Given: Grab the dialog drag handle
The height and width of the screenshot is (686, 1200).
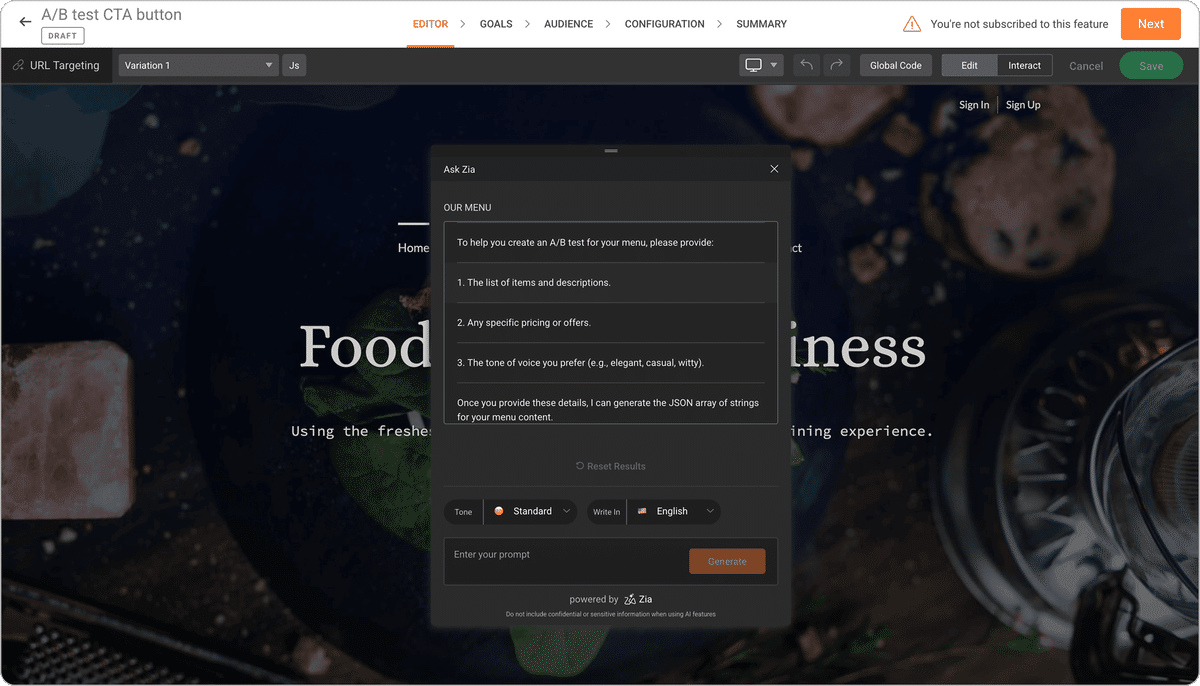Looking at the screenshot, I should point(611,151).
